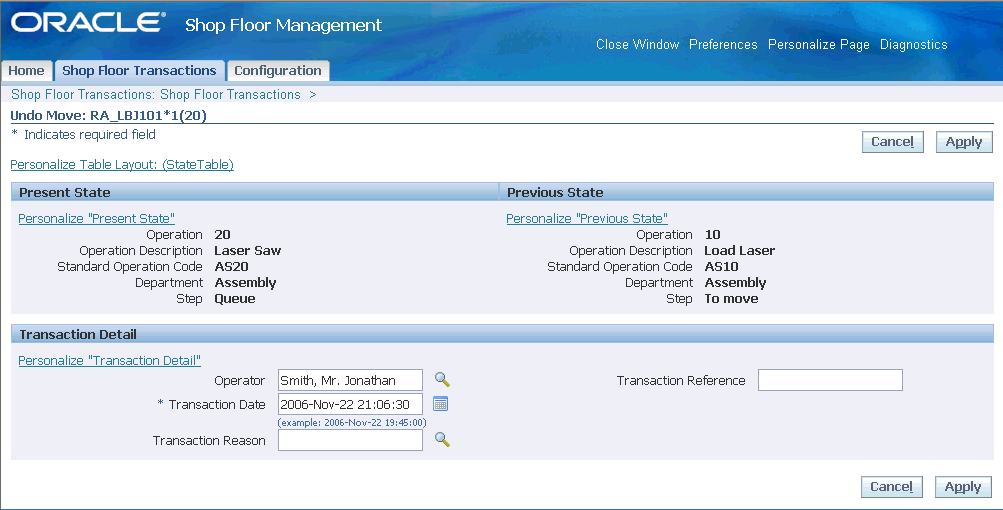Click the bottom Apply button
1003x510 pixels.
coord(963,487)
